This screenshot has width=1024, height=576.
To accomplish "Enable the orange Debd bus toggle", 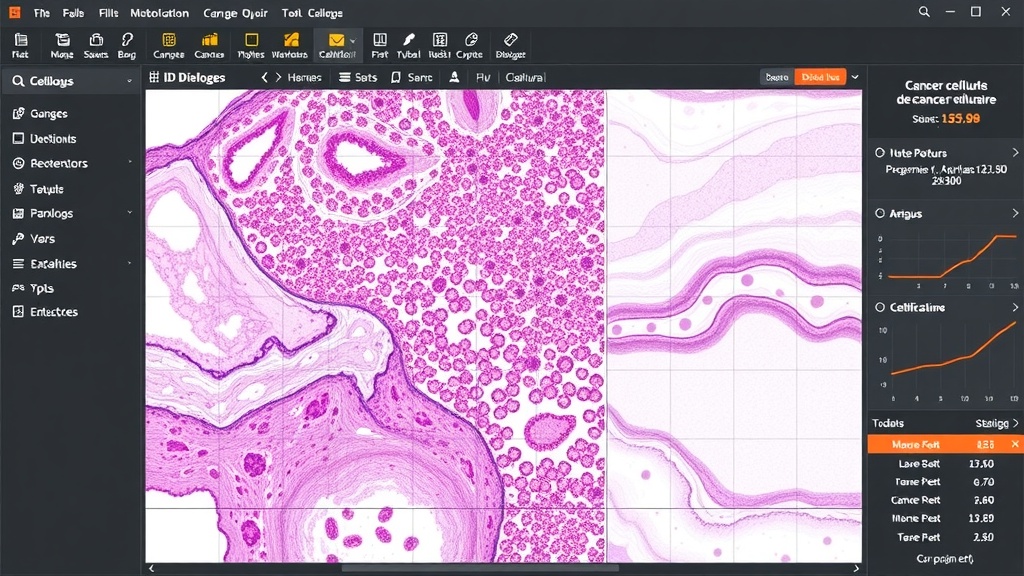I will [x=819, y=76].
